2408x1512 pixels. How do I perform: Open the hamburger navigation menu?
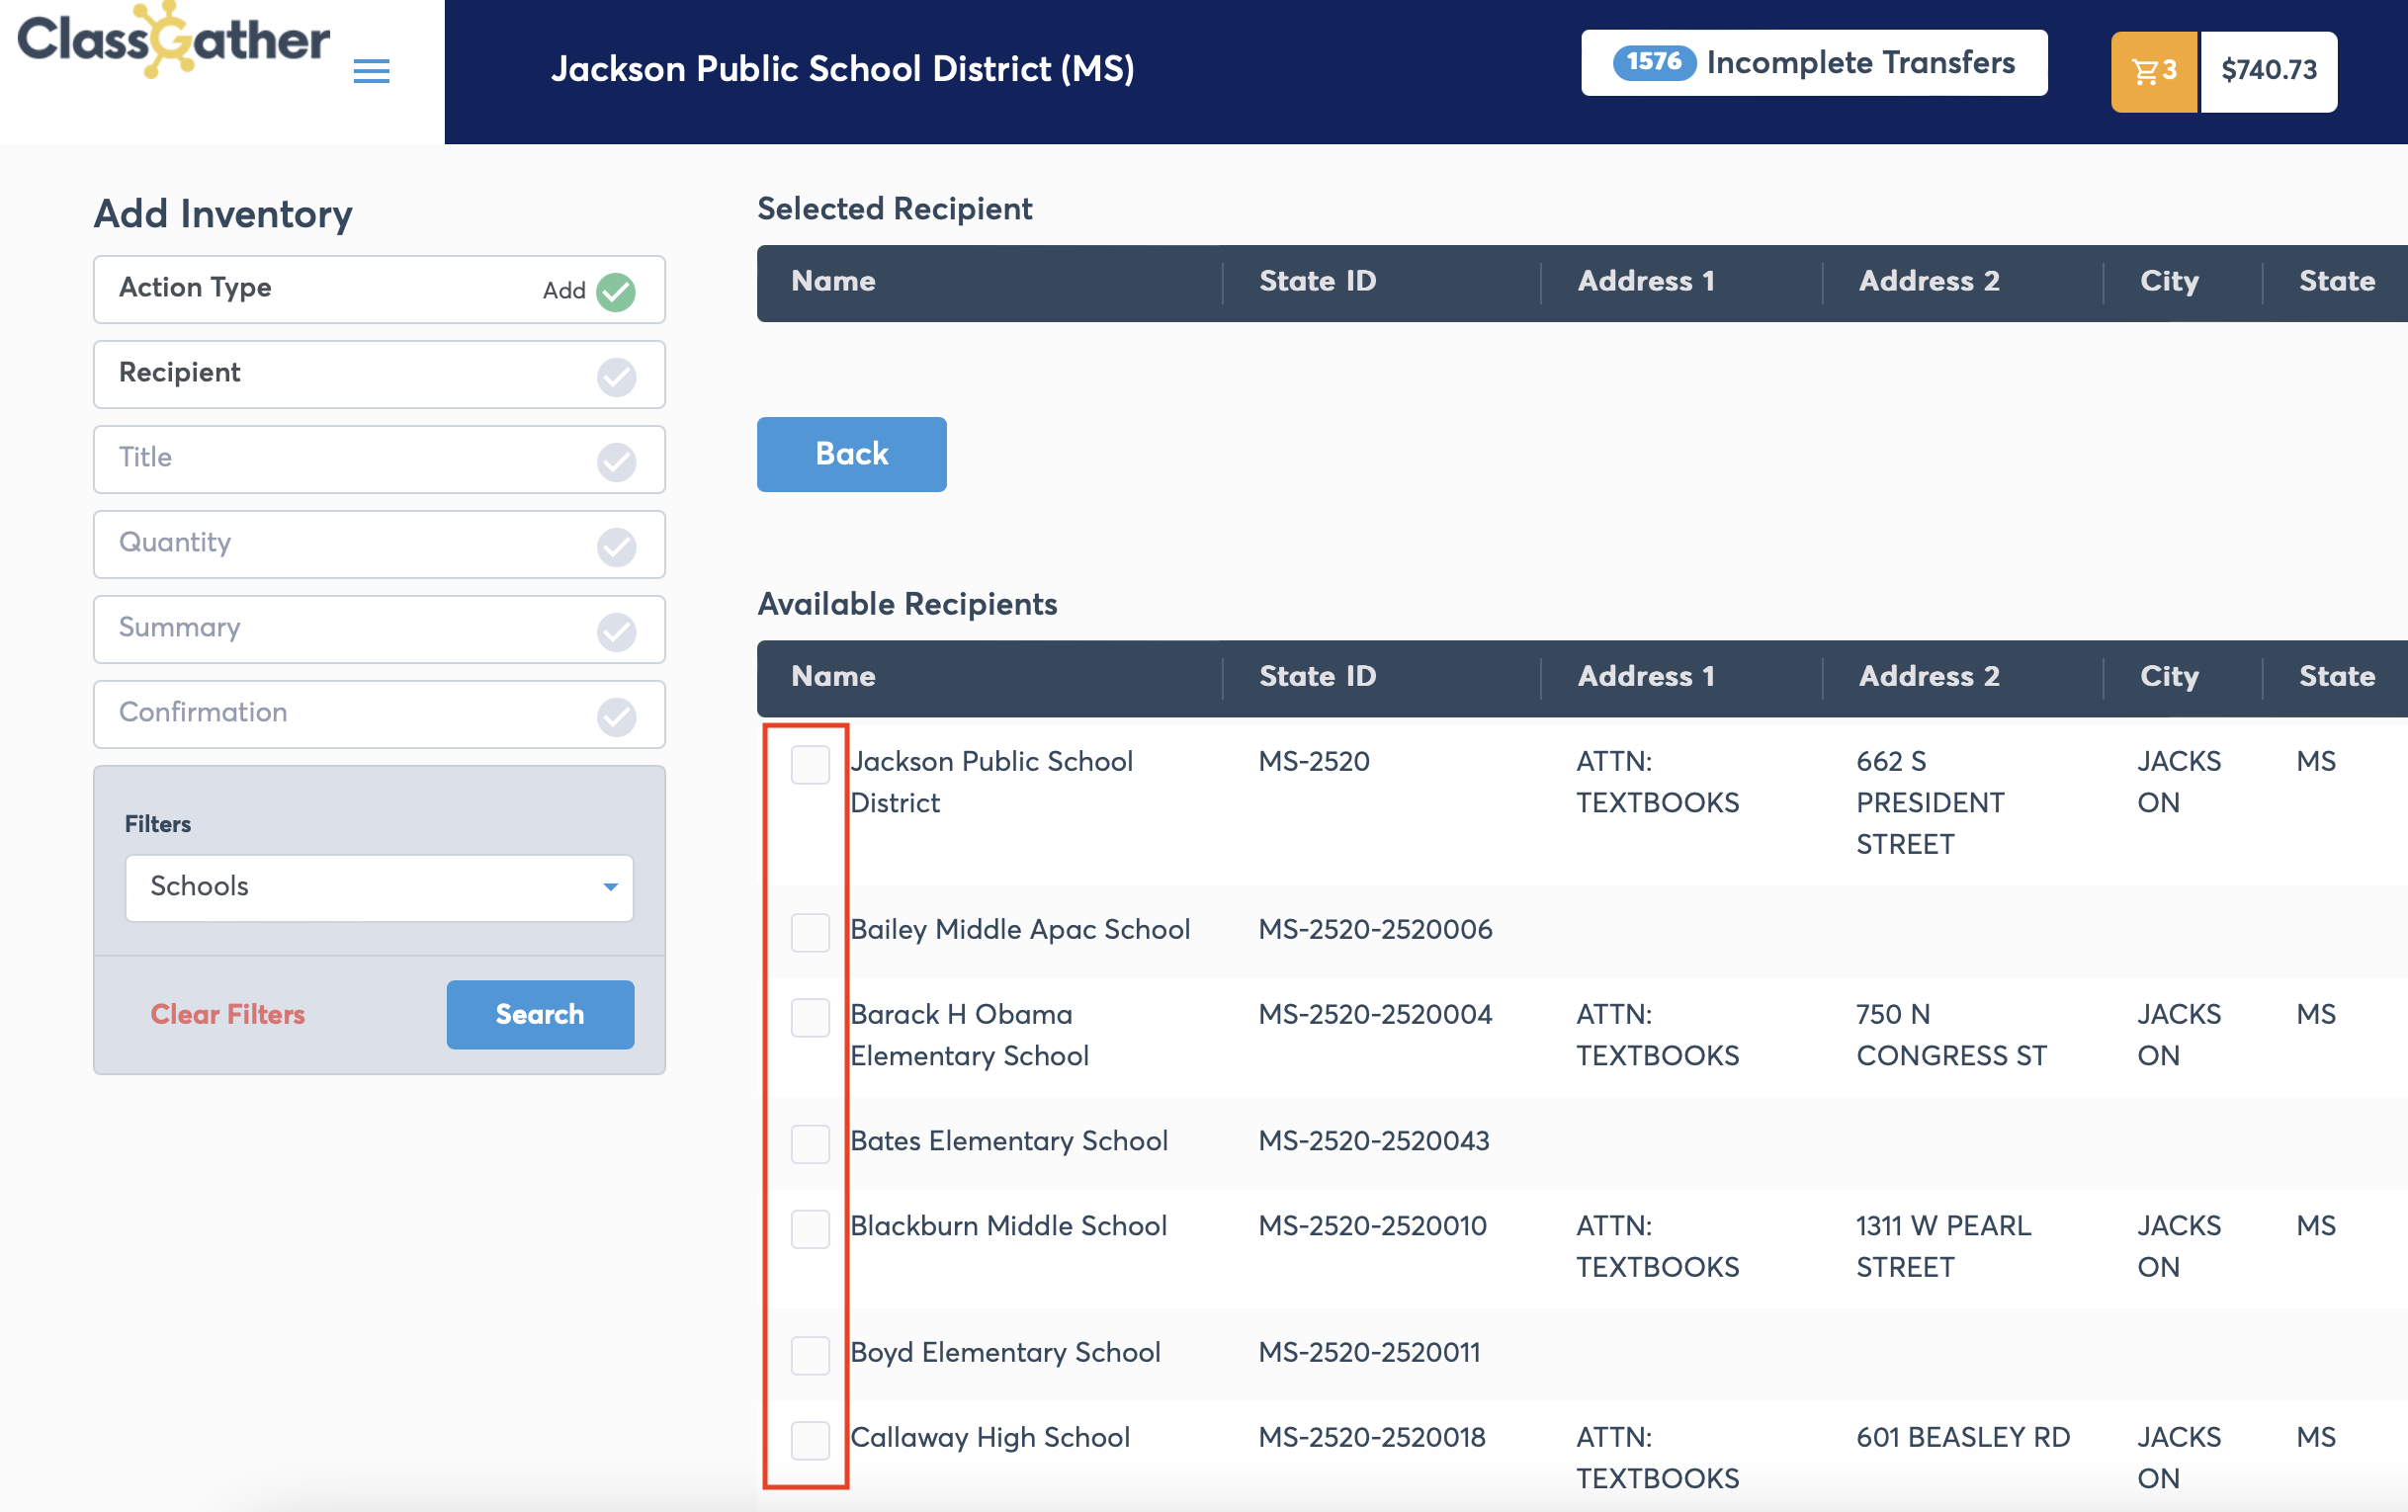(371, 71)
